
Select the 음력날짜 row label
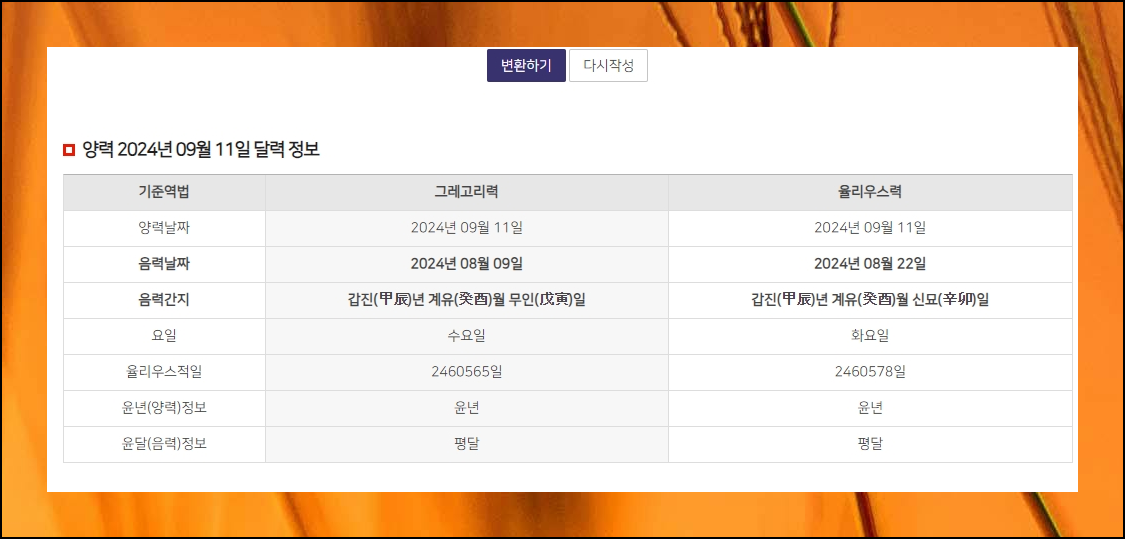pyautogui.click(x=164, y=264)
